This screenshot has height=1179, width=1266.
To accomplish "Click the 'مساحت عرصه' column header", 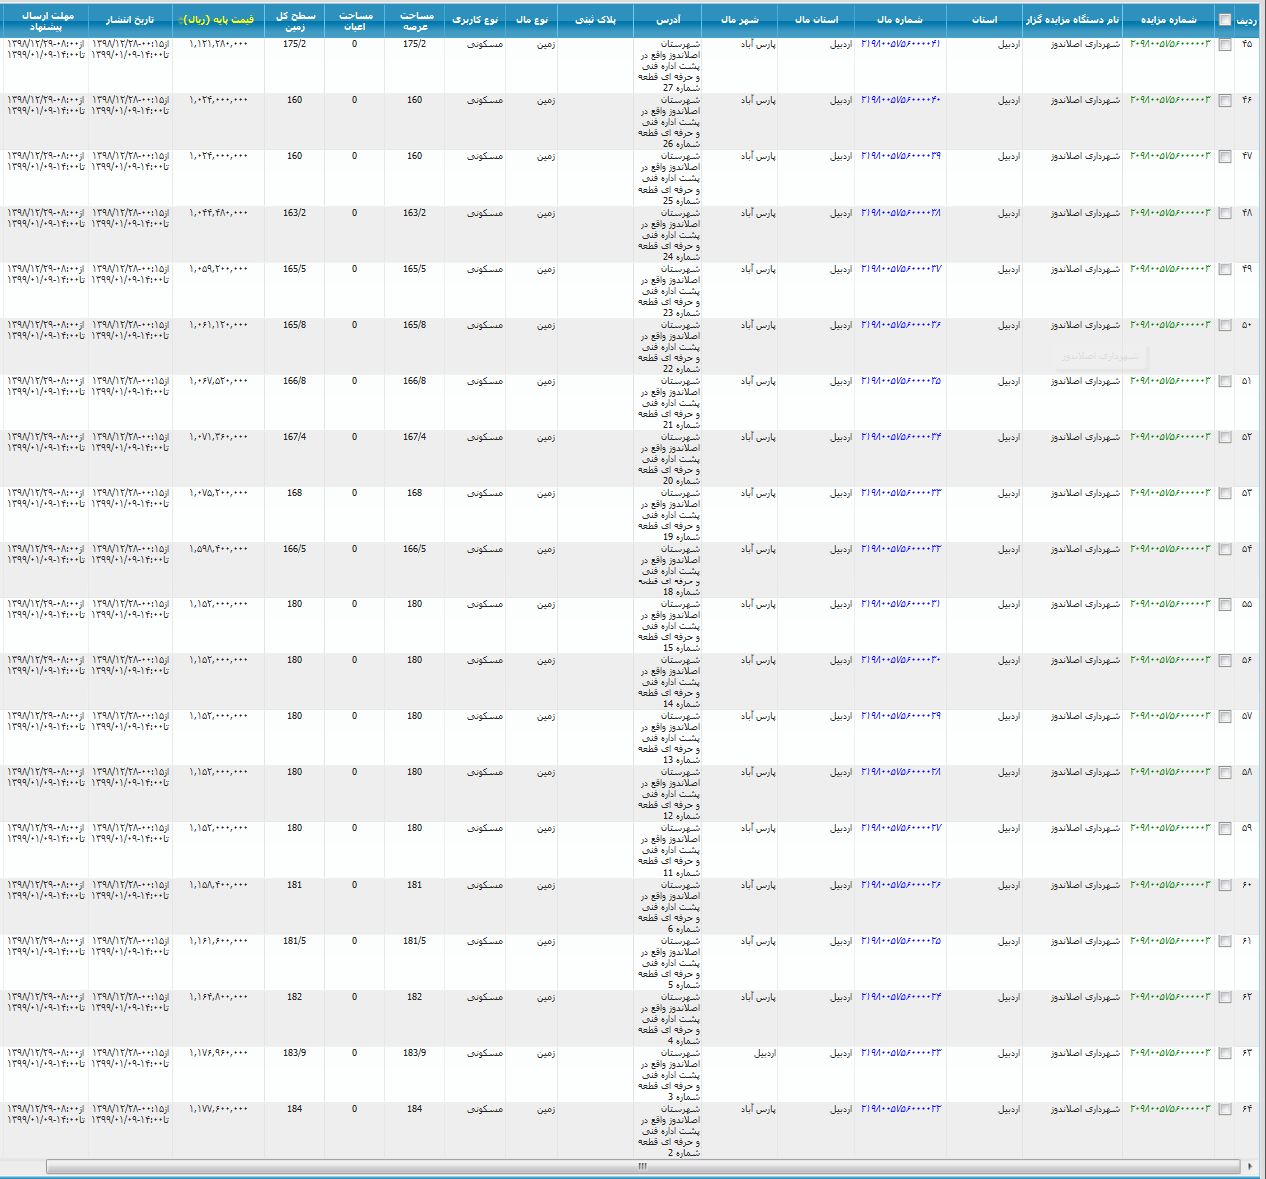I will (x=415, y=21).
